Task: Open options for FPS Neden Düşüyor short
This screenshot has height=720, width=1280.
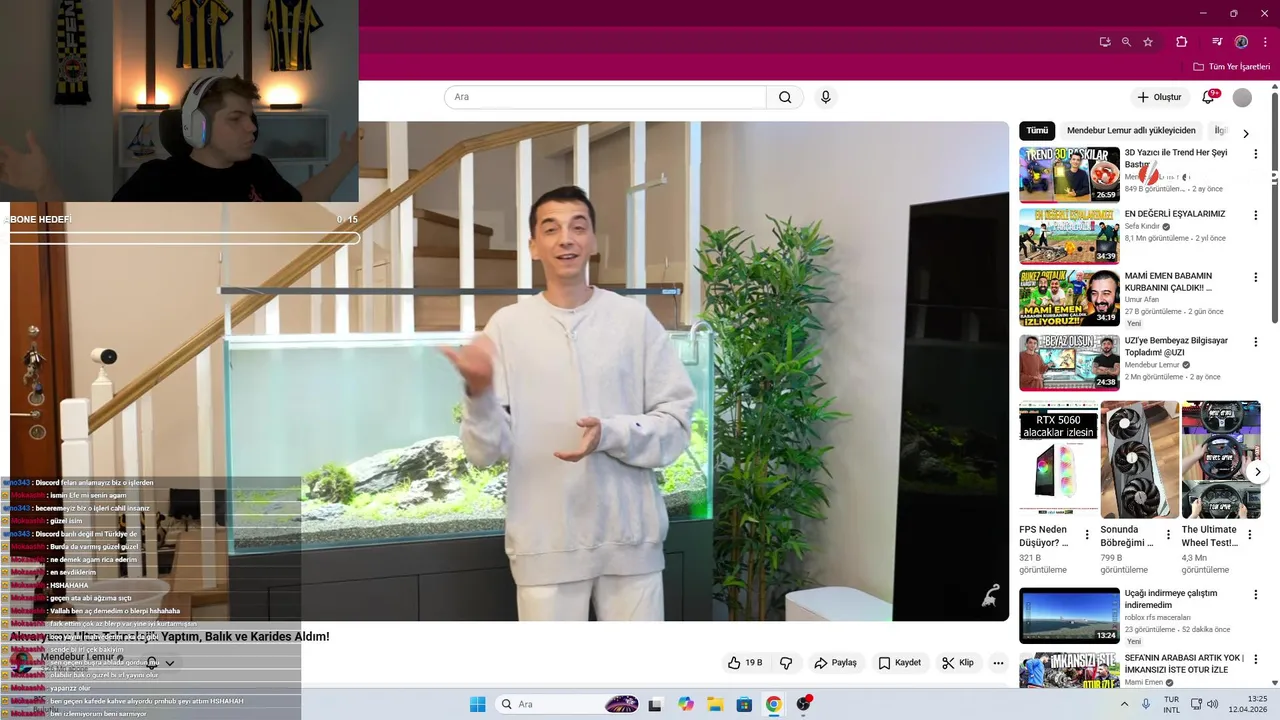Action: [x=1087, y=535]
